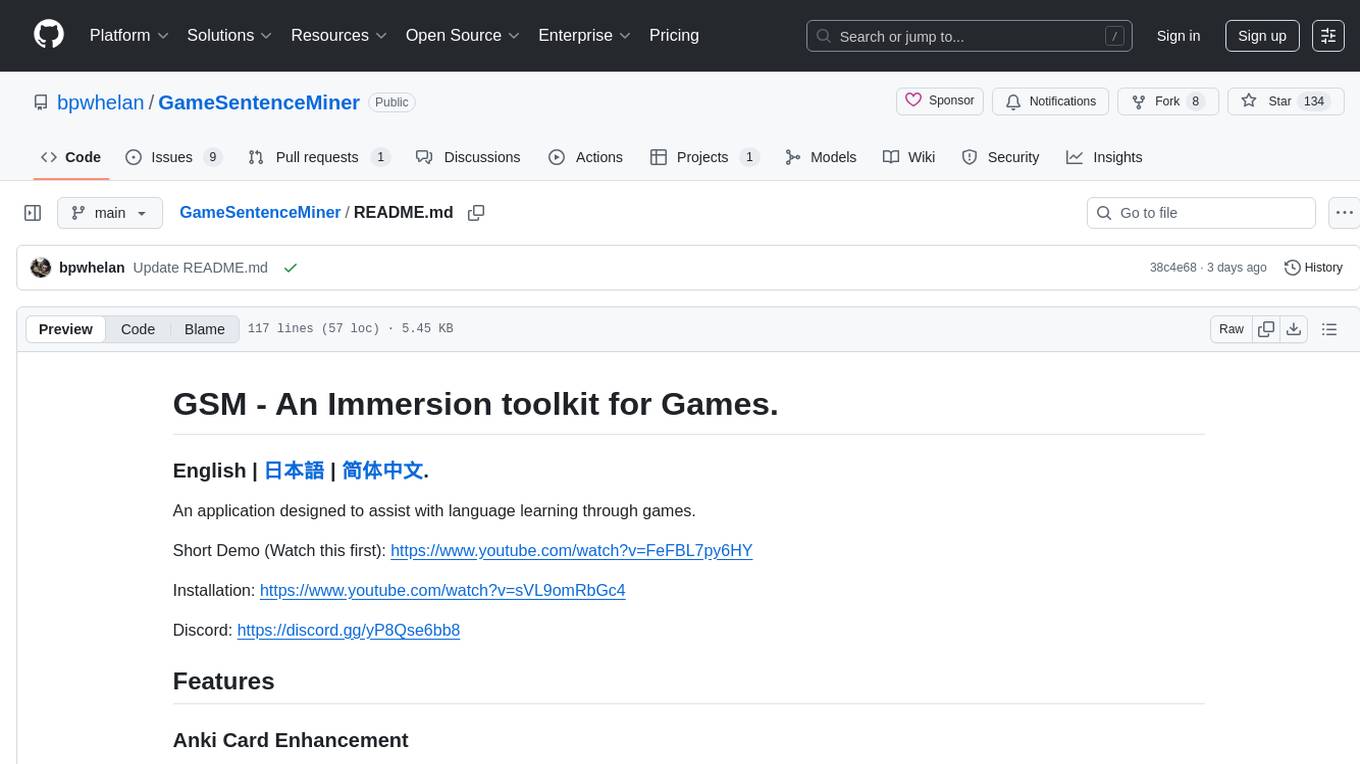This screenshot has width=1360, height=764.
Task: Click the GameSentenceMiner breadcrumb link
Action: click(x=260, y=212)
